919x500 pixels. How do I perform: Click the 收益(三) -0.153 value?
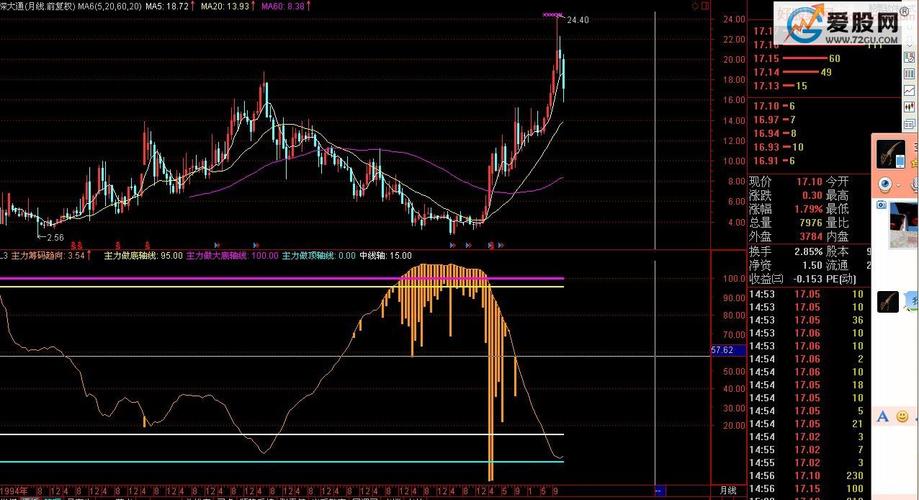click(x=808, y=279)
